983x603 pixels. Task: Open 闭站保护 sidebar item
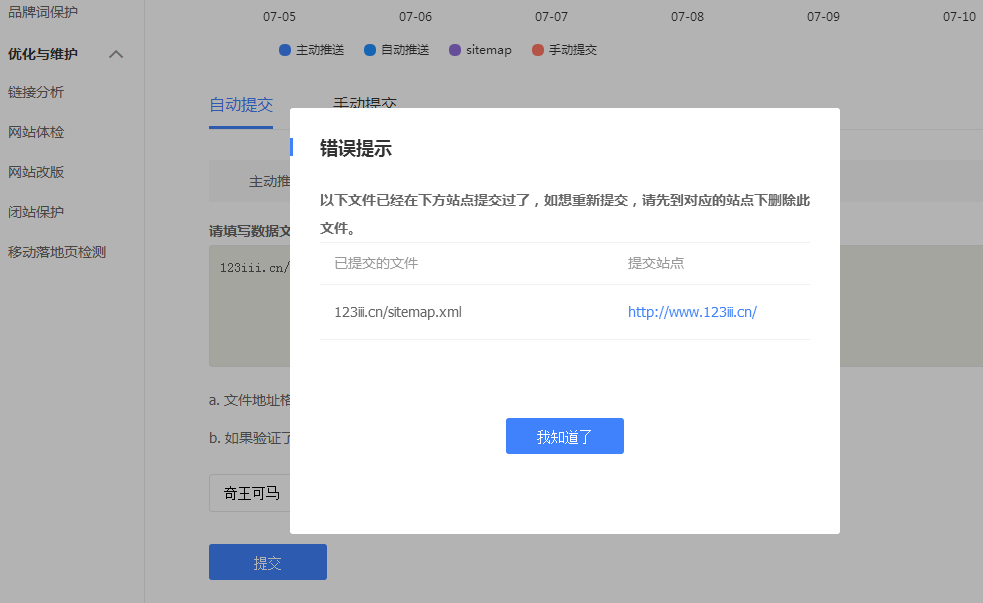pos(36,212)
